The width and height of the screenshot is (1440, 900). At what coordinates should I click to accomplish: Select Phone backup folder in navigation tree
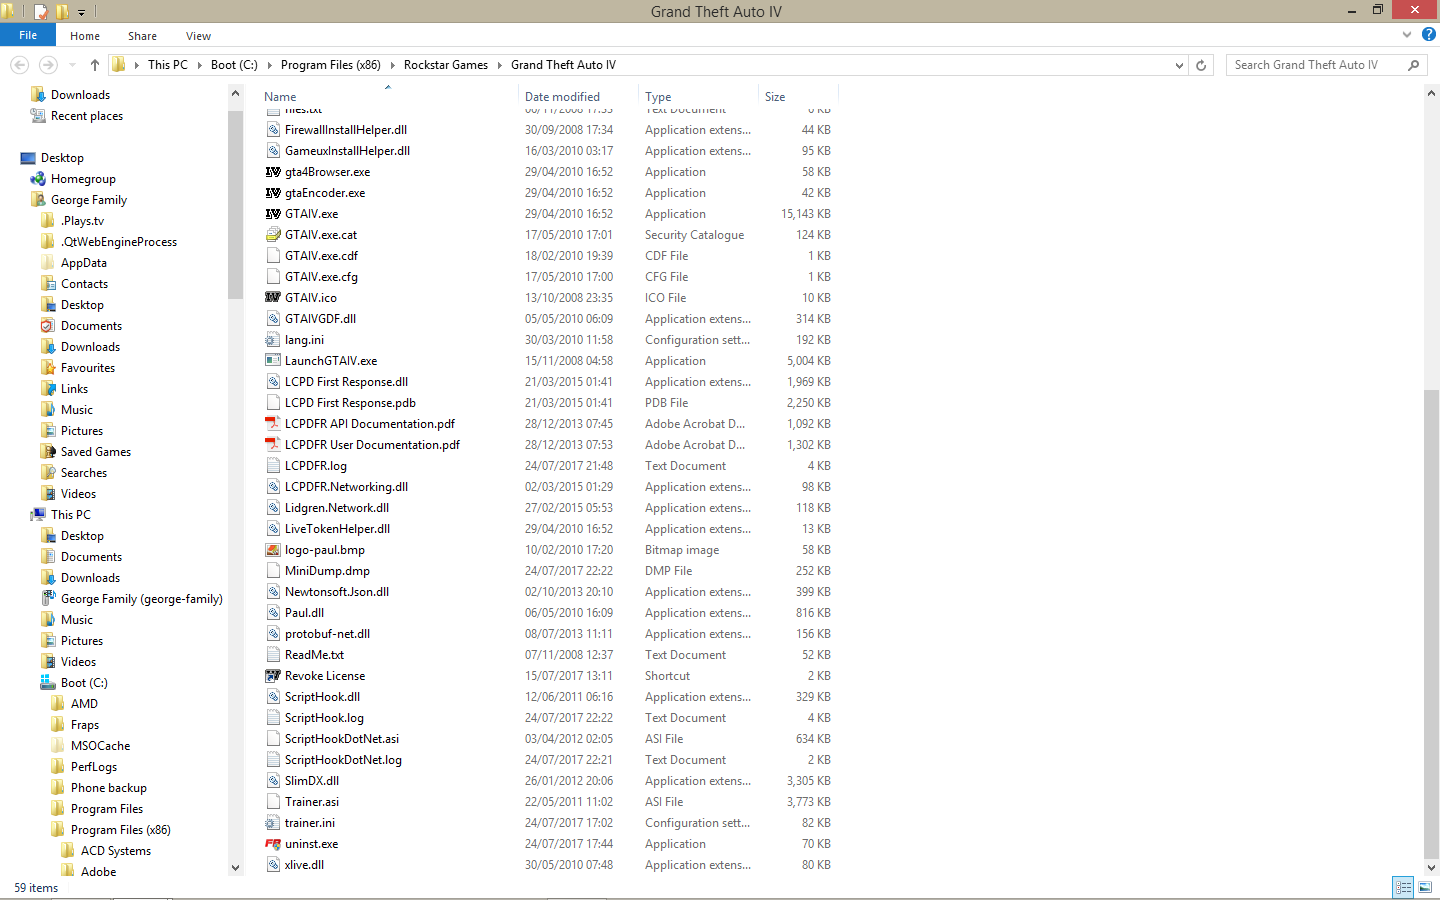tap(109, 788)
